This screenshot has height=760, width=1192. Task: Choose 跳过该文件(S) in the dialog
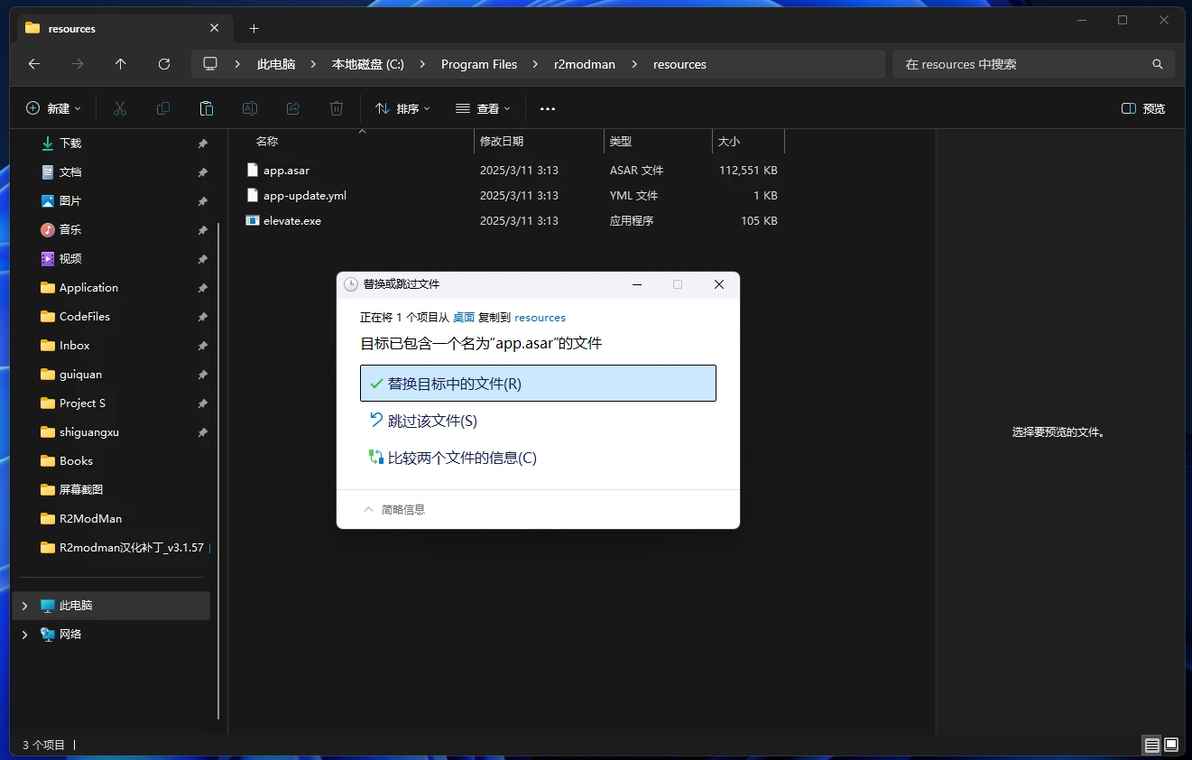click(x=432, y=421)
